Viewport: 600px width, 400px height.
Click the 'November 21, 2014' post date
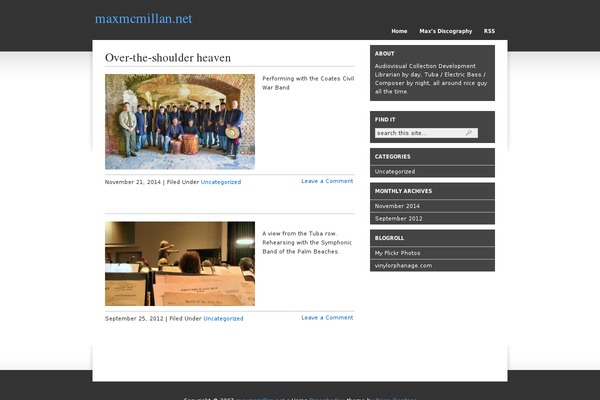[x=133, y=182]
